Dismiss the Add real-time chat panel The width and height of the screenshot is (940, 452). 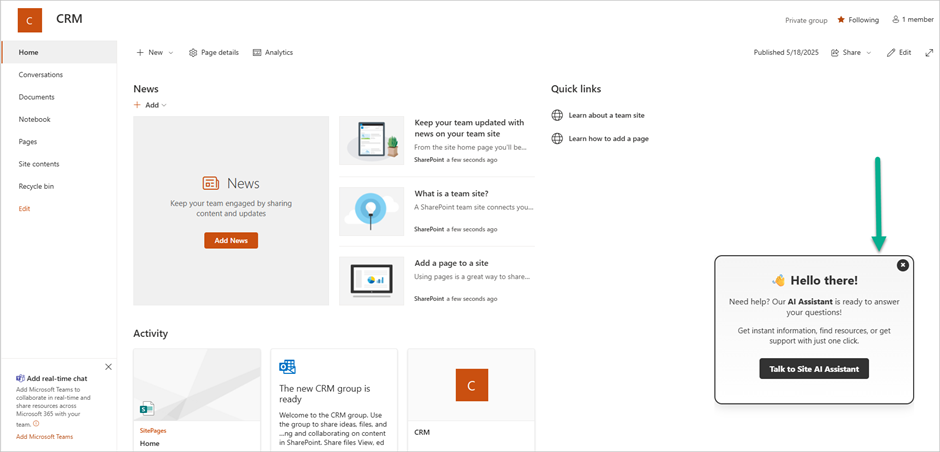(x=108, y=367)
